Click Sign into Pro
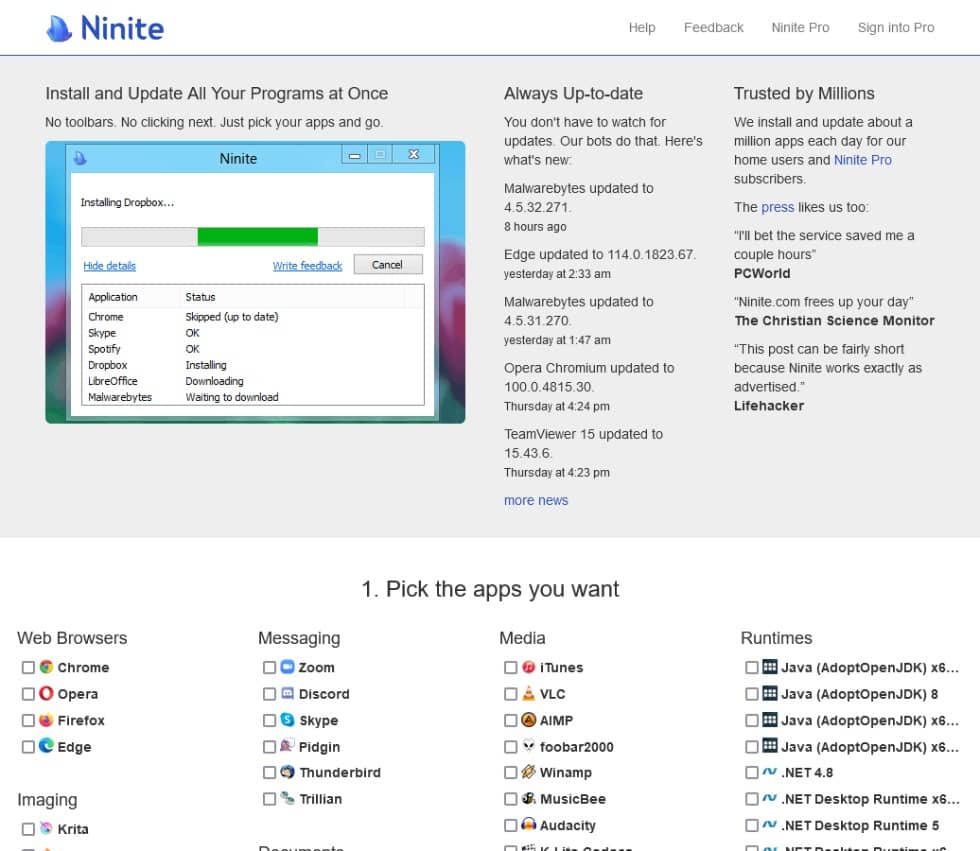 (x=896, y=27)
